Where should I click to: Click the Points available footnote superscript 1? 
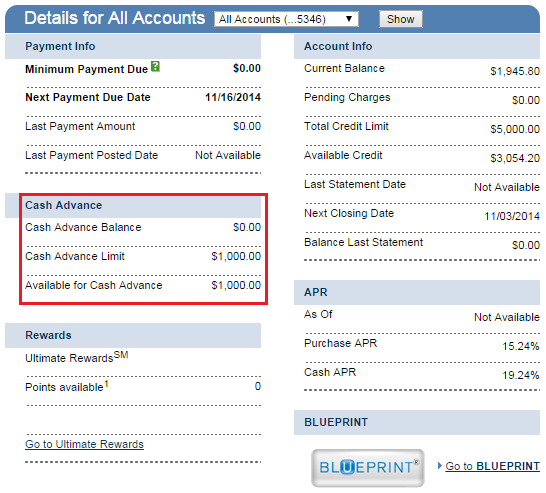tap(107, 384)
